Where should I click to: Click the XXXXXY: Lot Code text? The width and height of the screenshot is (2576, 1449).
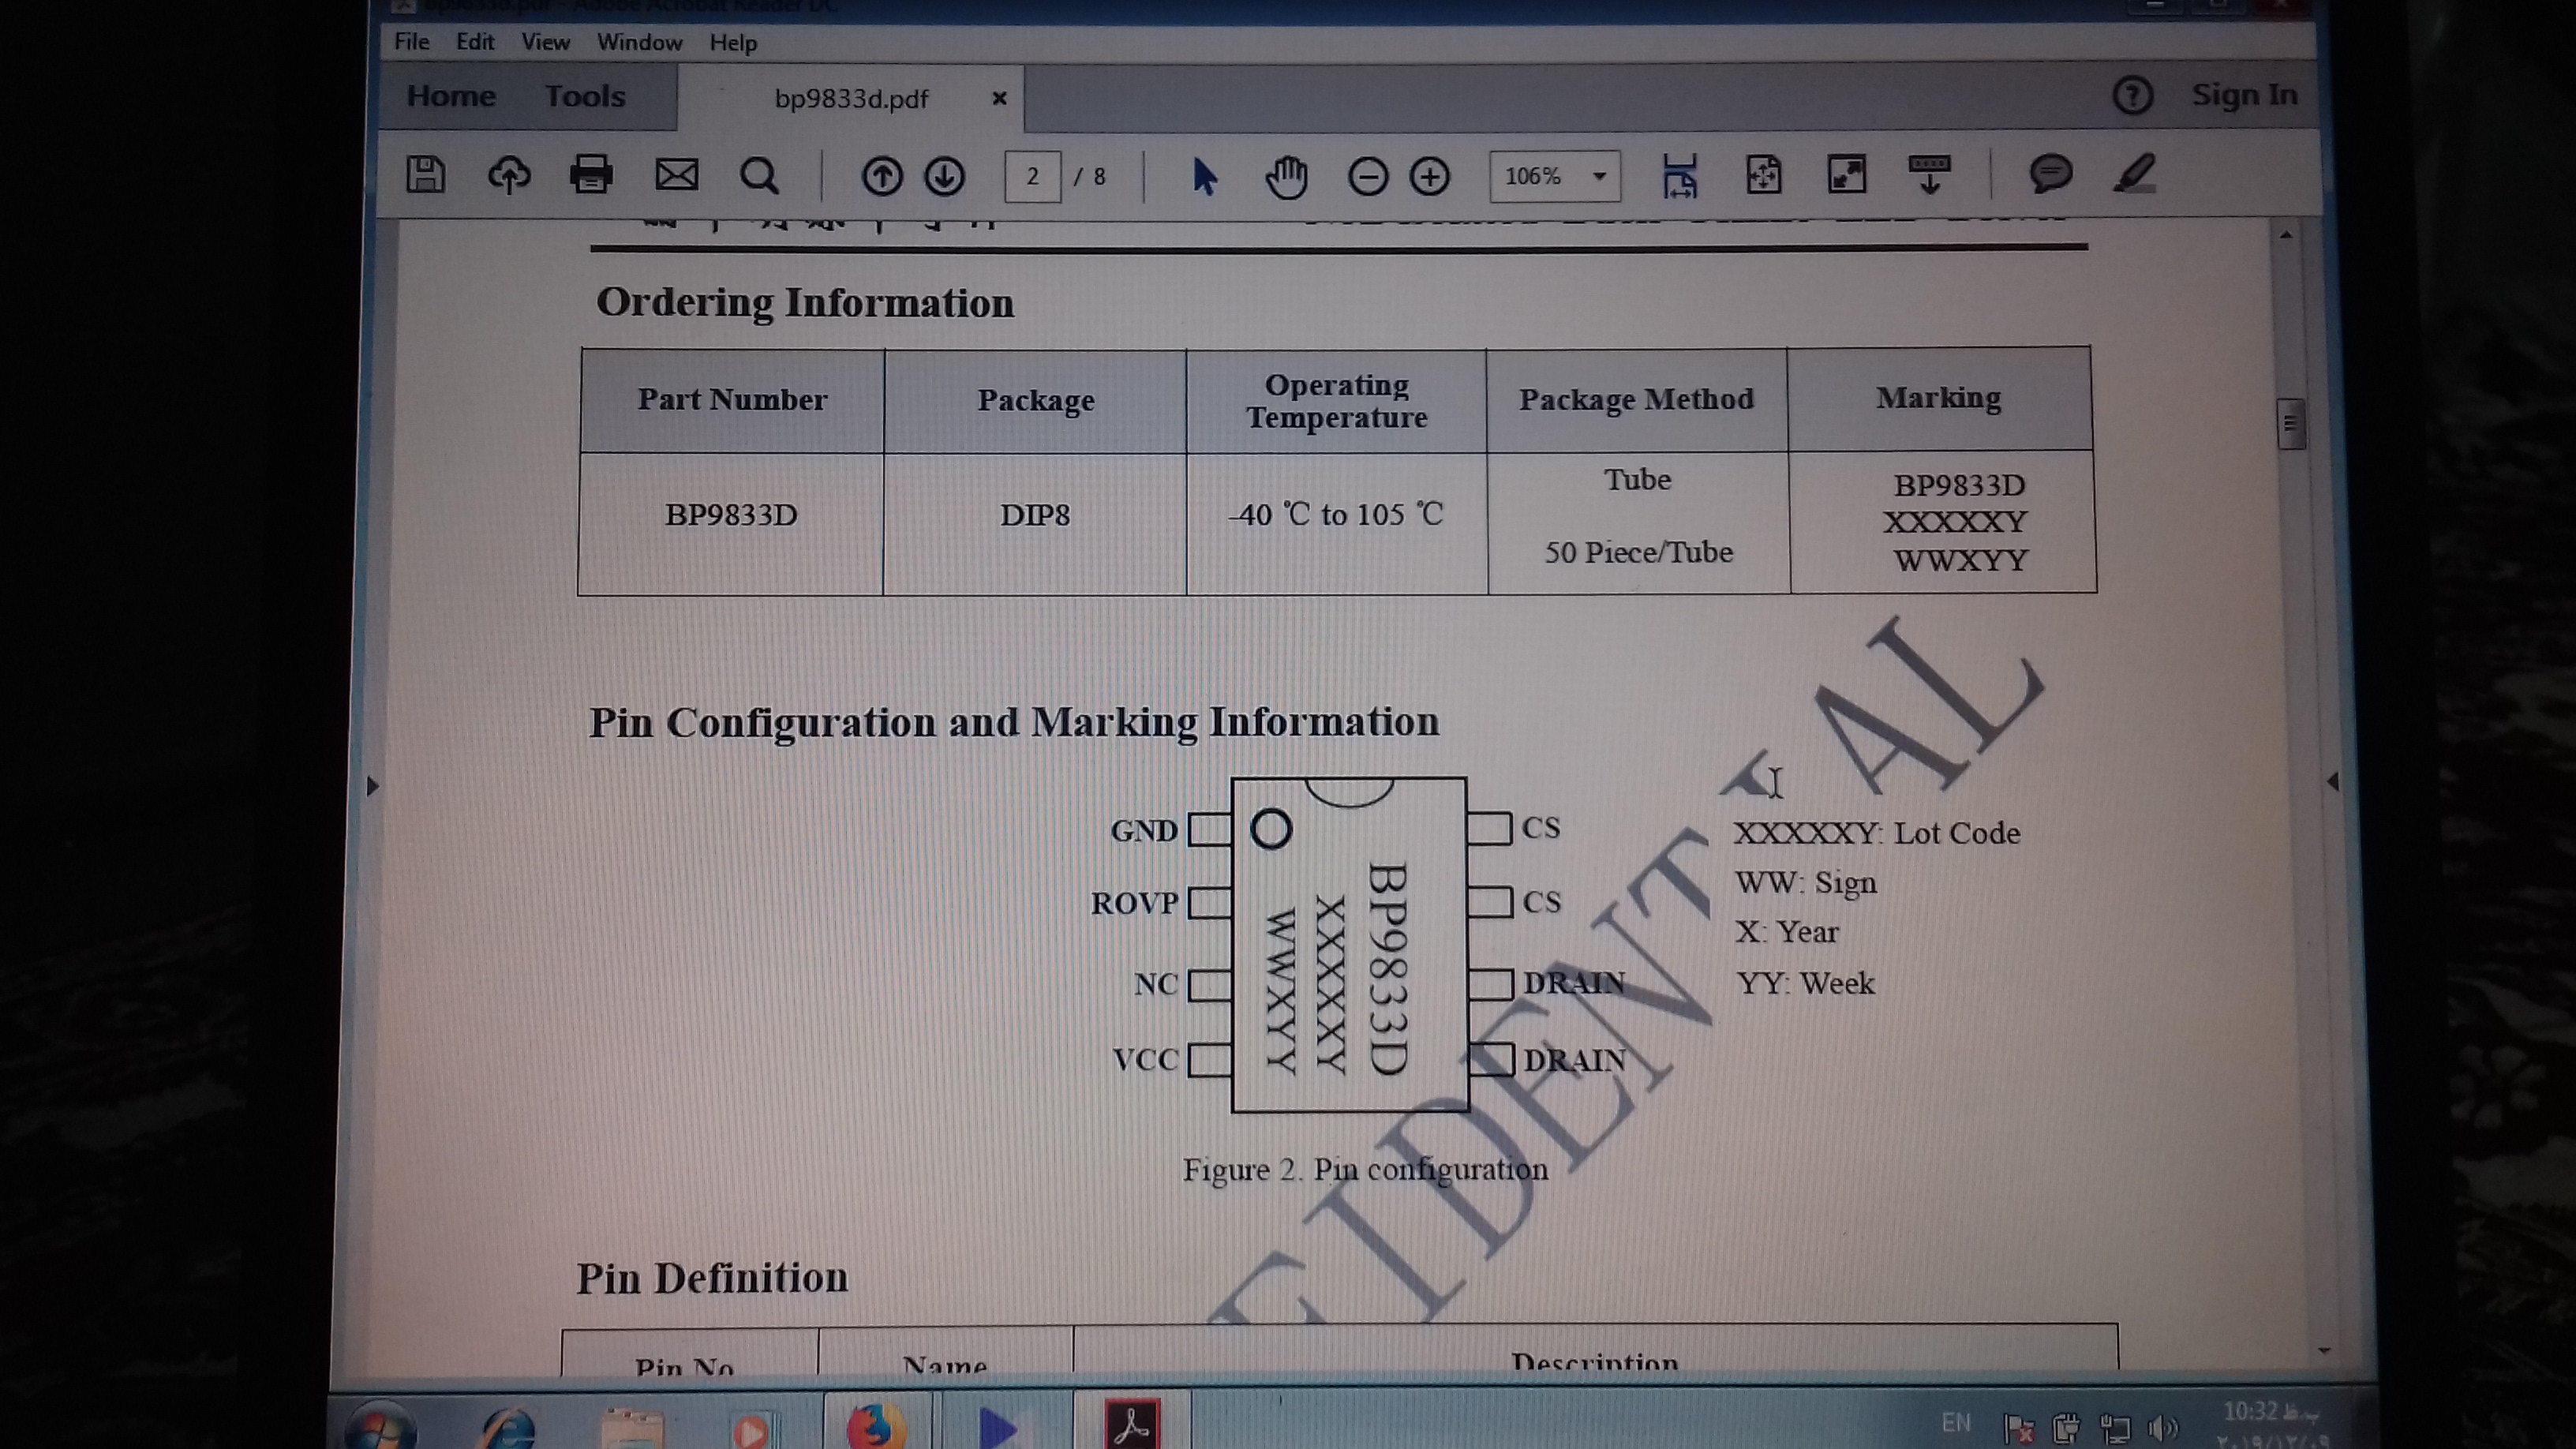pos(1877,833)
